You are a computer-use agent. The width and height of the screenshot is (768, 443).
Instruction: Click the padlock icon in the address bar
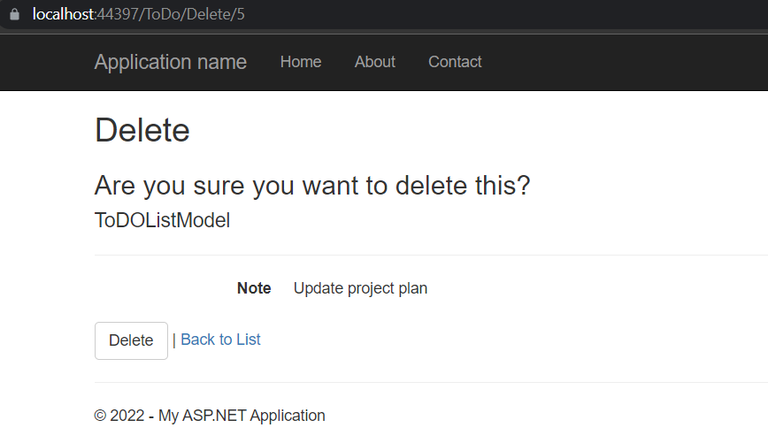14,14
